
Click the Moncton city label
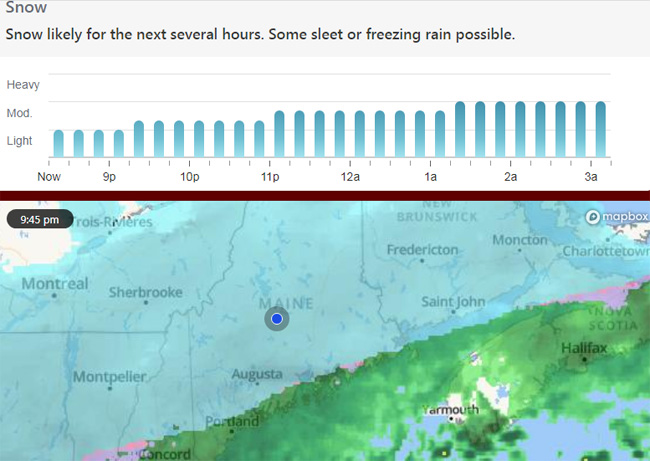click(x=520, y=240)
